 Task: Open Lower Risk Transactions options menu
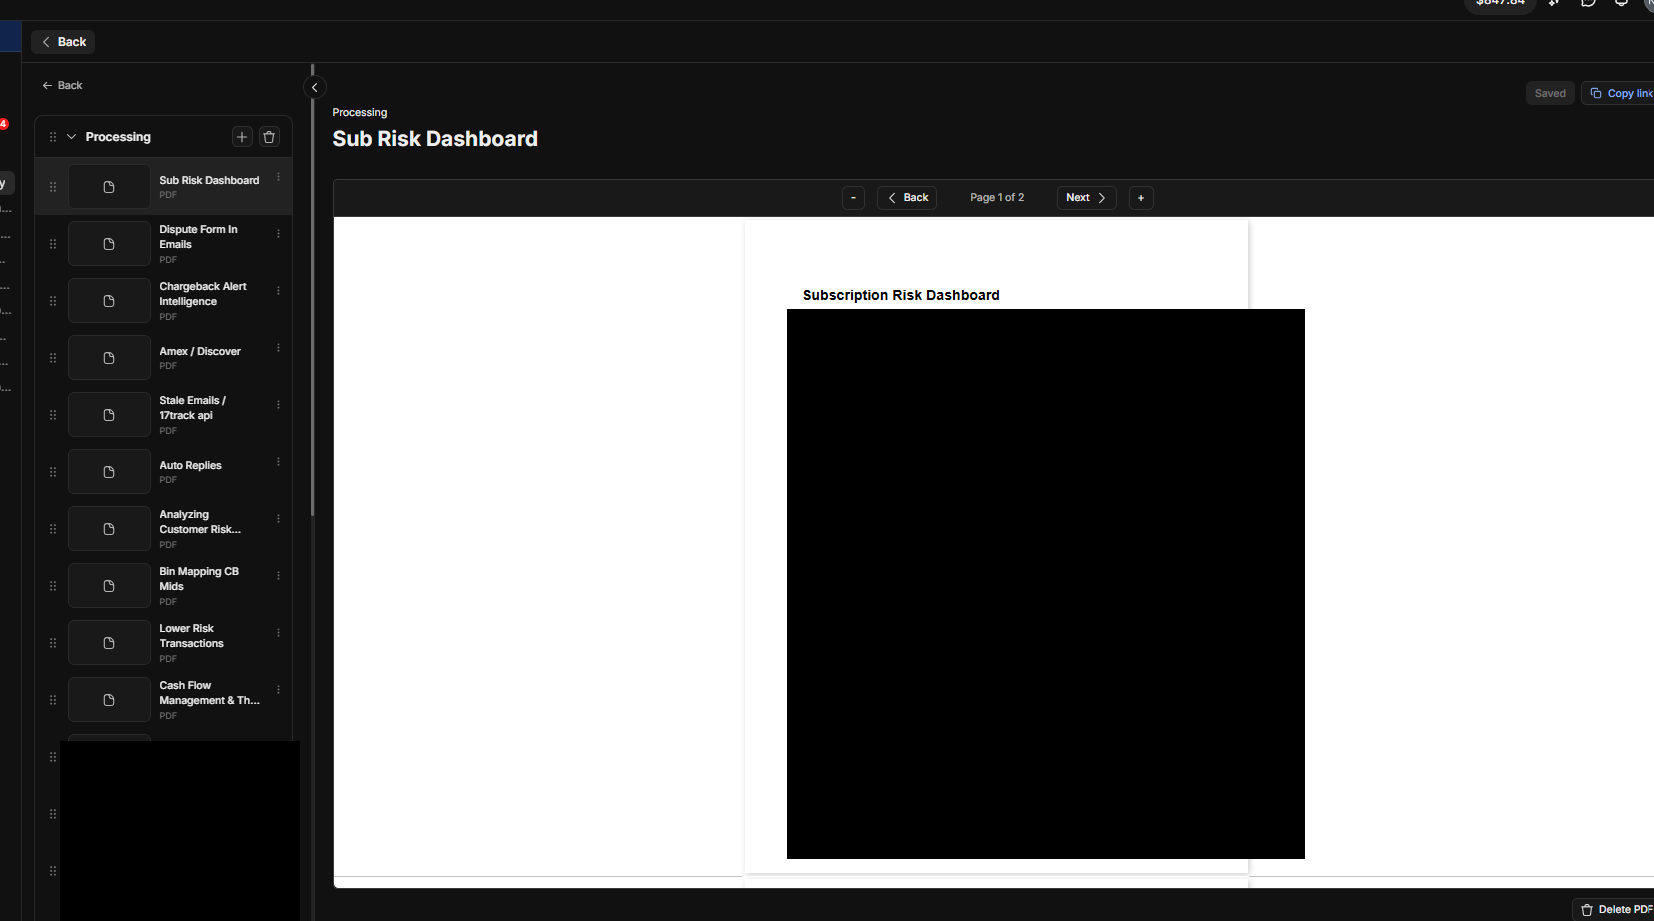pos(278,633)
